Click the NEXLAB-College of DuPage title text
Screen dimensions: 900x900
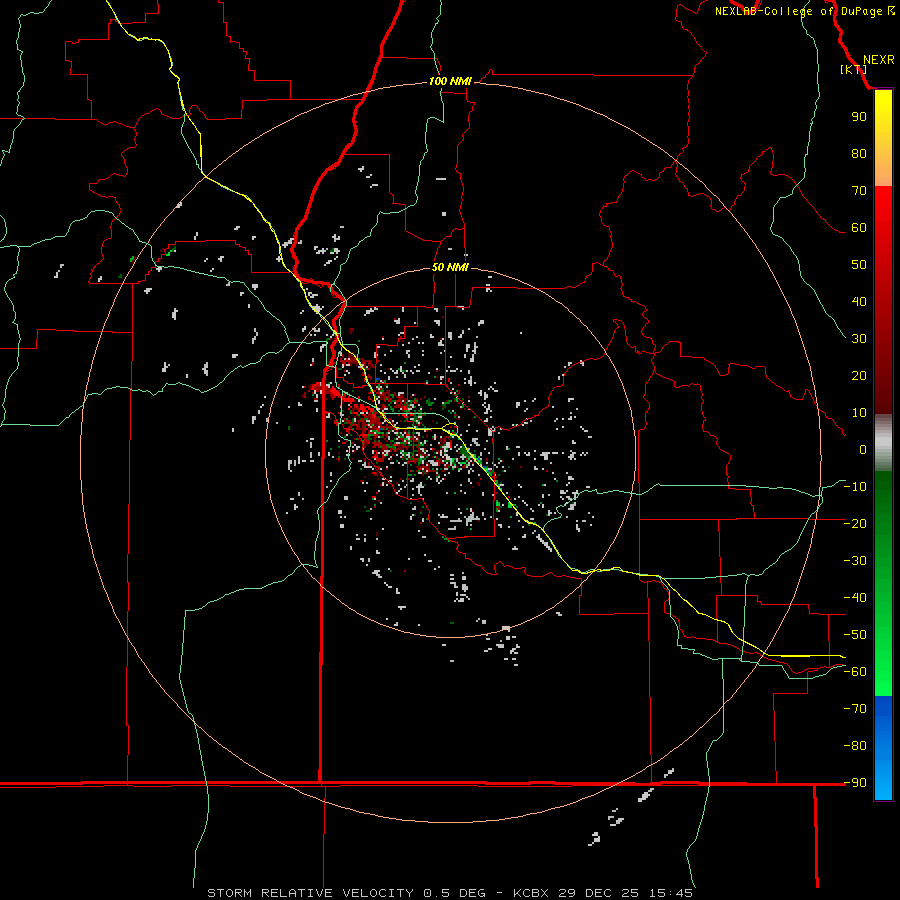[798, 11]
